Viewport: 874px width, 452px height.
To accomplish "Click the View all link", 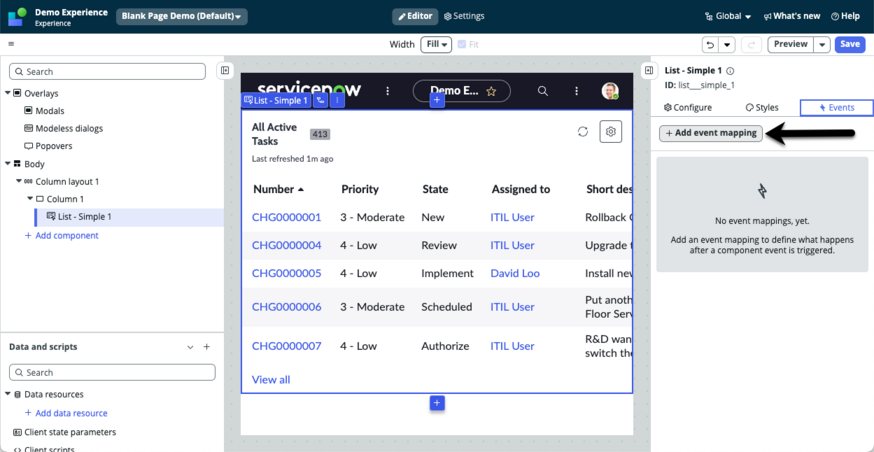I will pyautogui.click(x=271, y=380).
